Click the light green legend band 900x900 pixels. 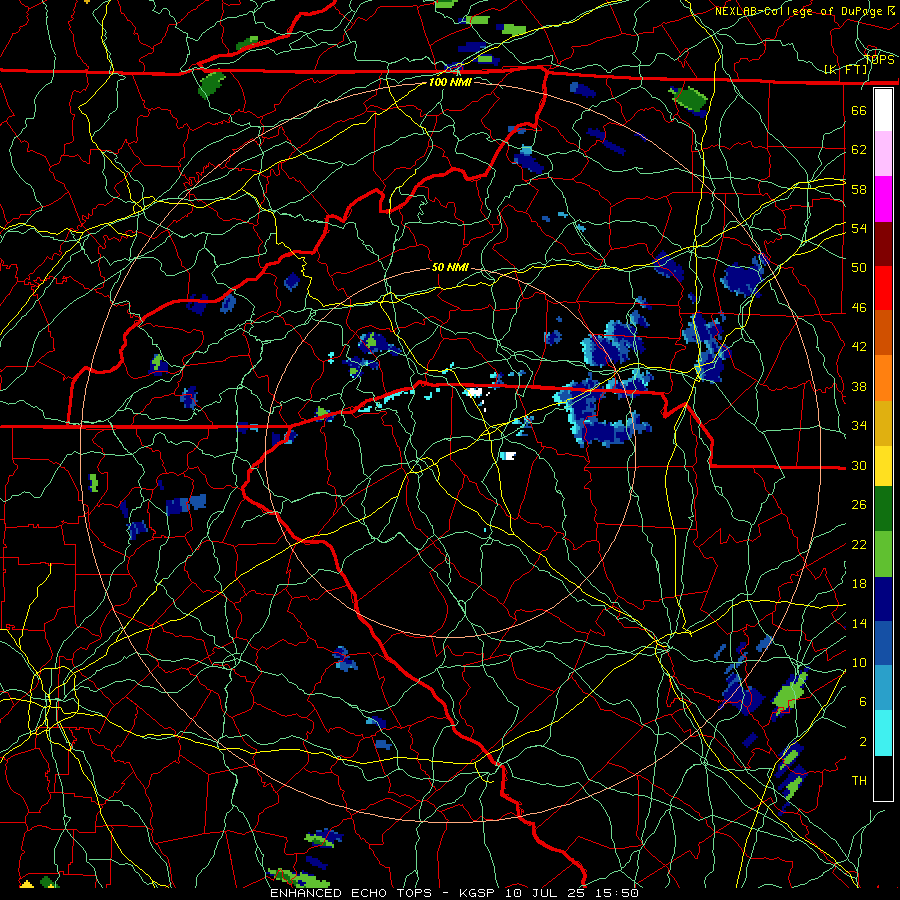click(883, 554)
